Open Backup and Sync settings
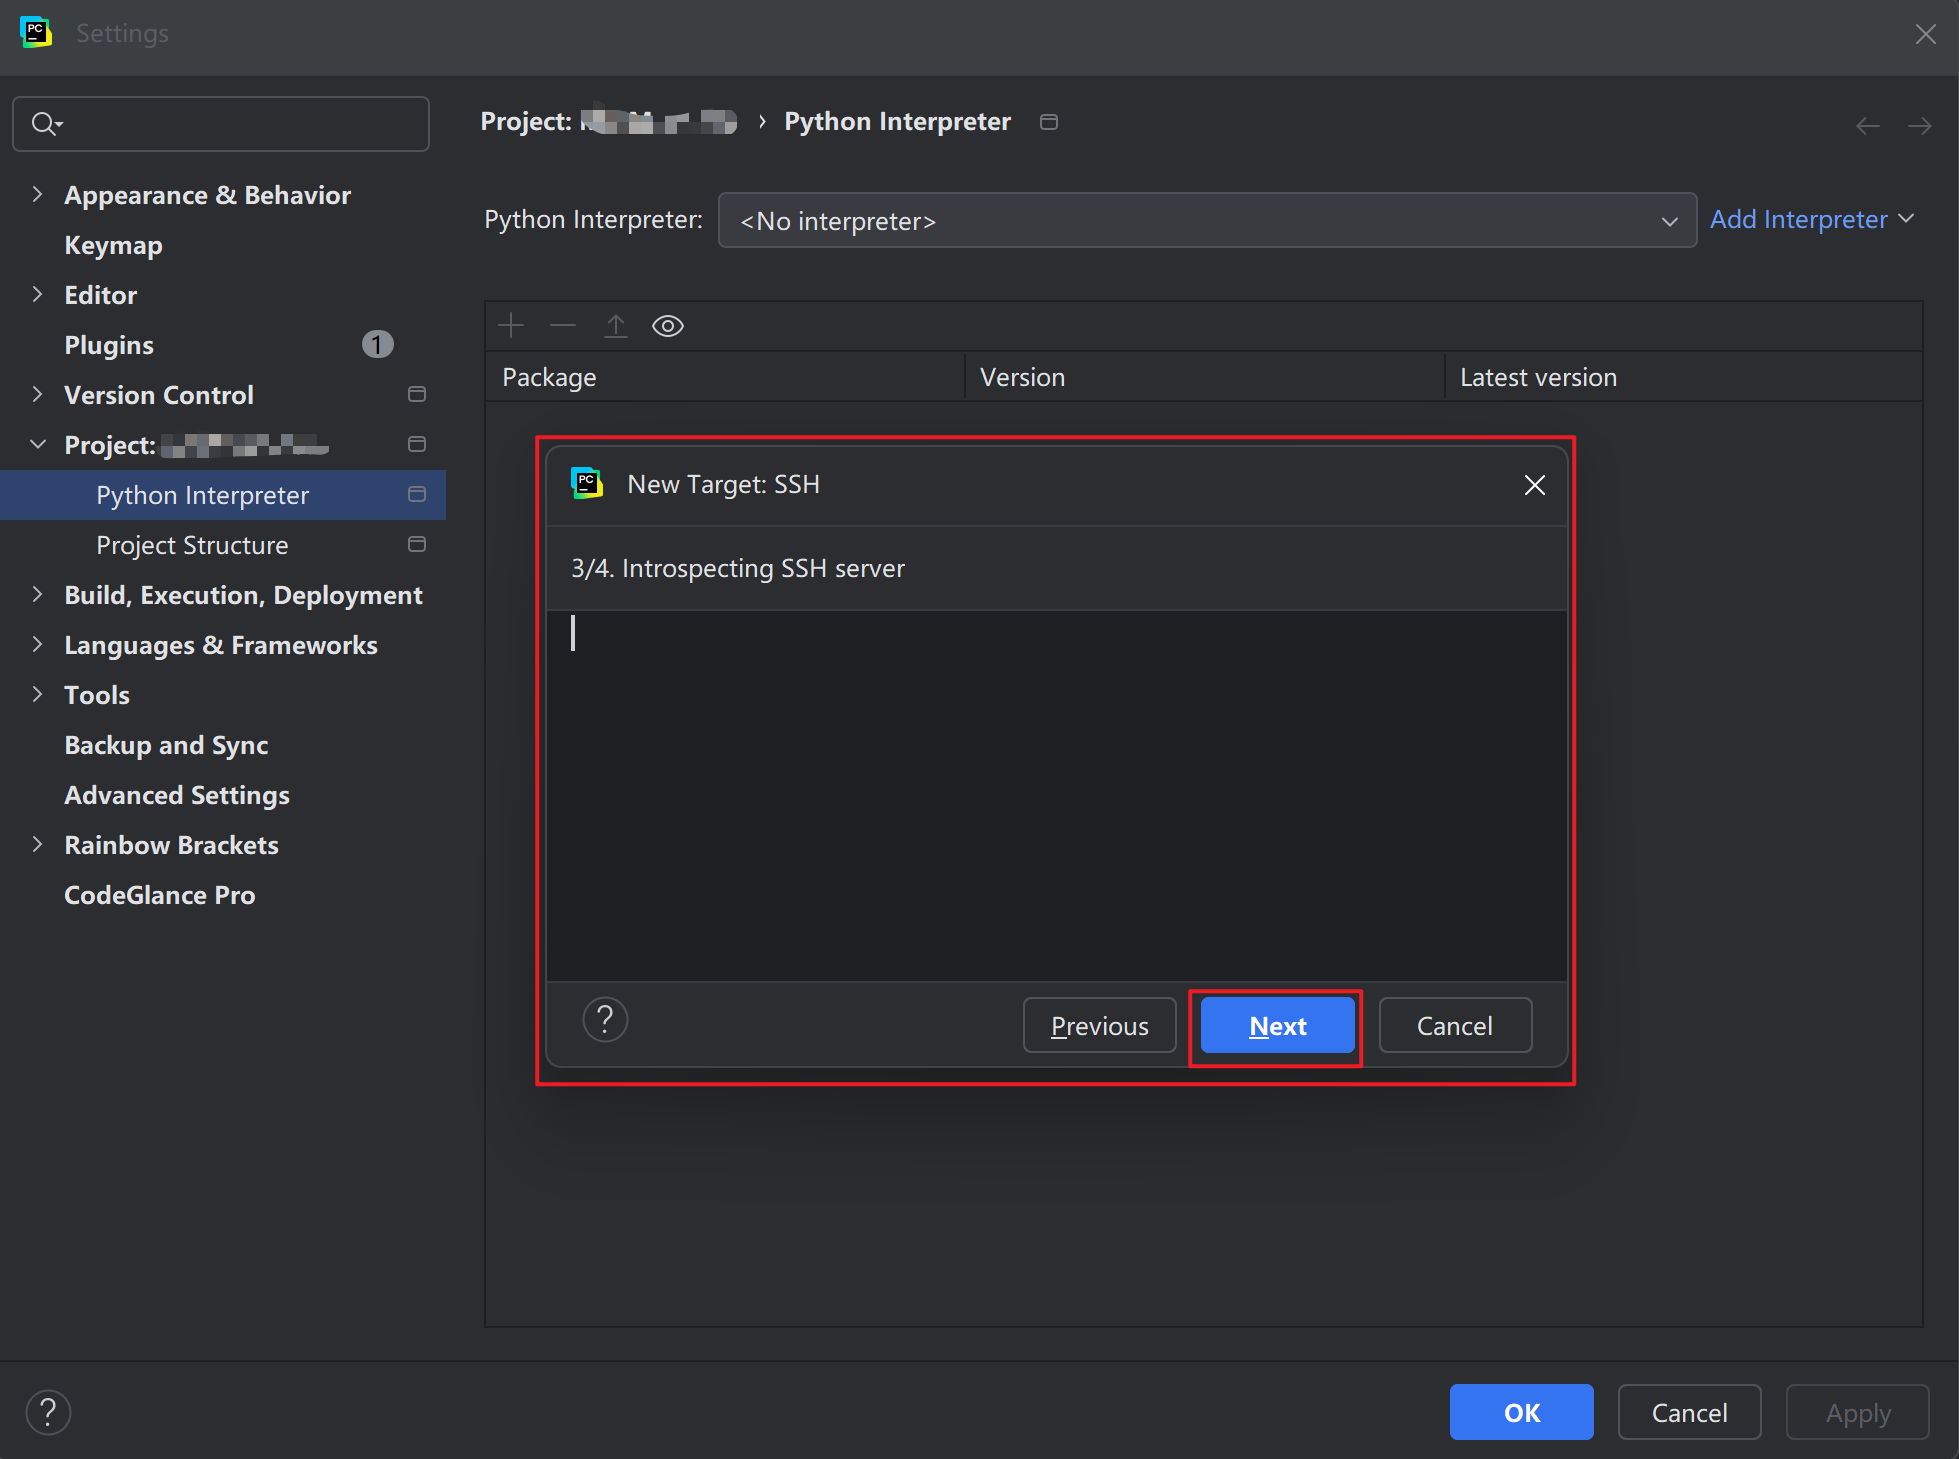 pos(166,745)
